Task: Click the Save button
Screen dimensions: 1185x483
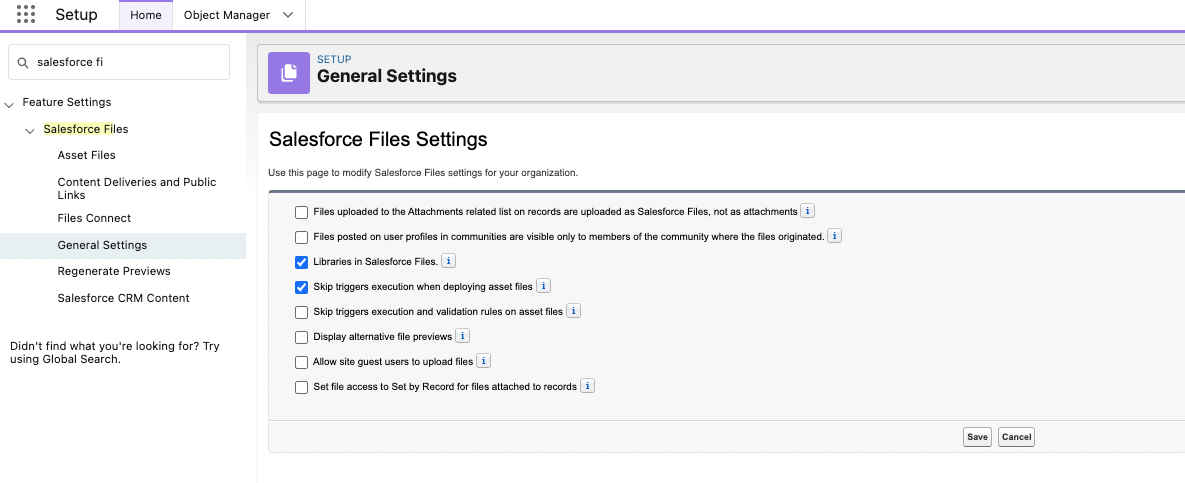Action: 977,437
